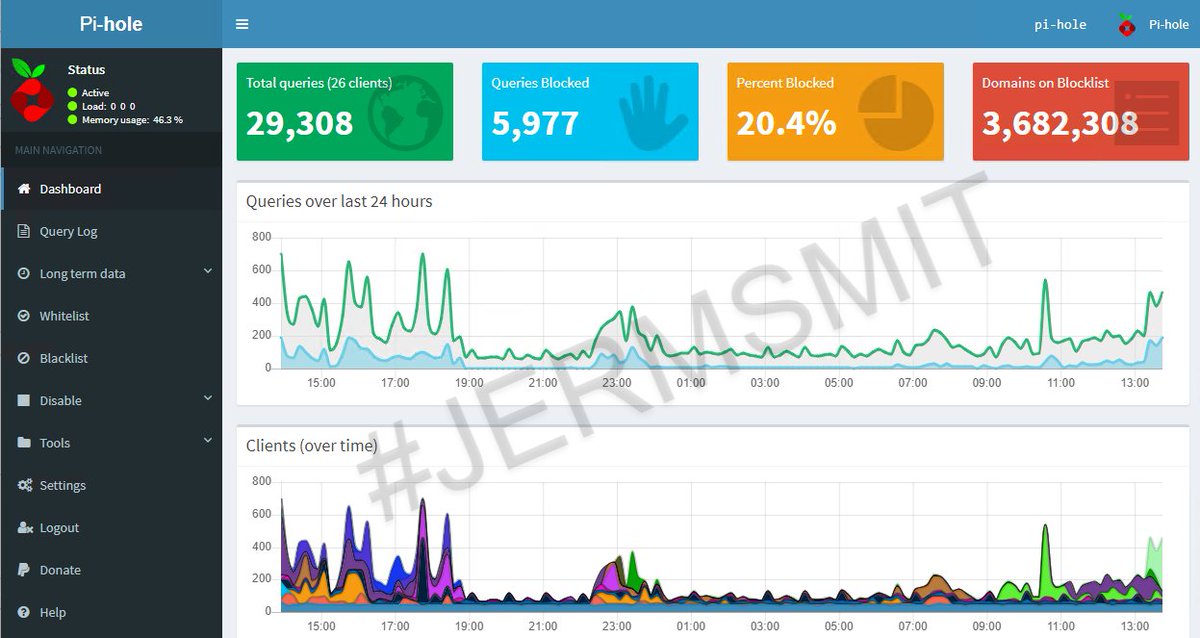The image size is (1200, 638).
Task: Click the Pi-hole logo icon in top-right header
Action: point(1127,24)
